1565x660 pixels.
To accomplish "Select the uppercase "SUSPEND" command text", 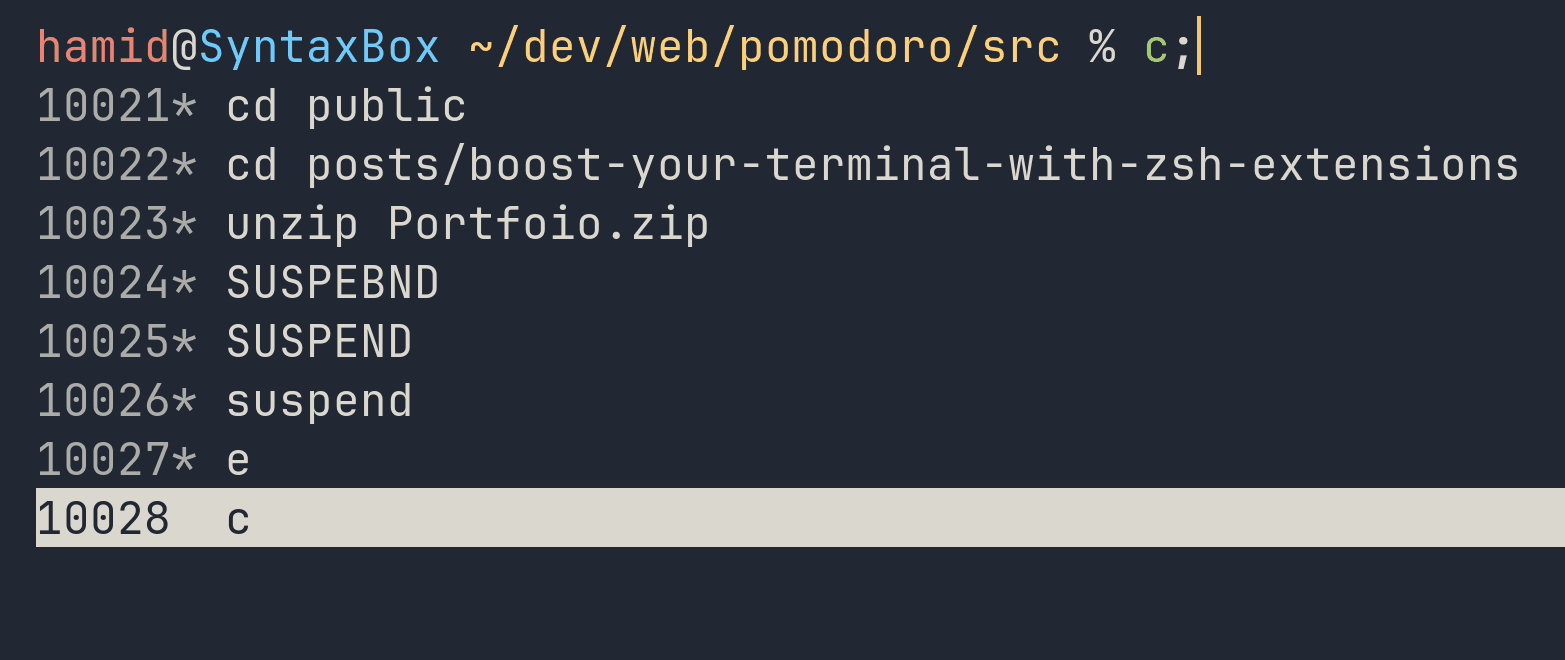I will 319,342.
